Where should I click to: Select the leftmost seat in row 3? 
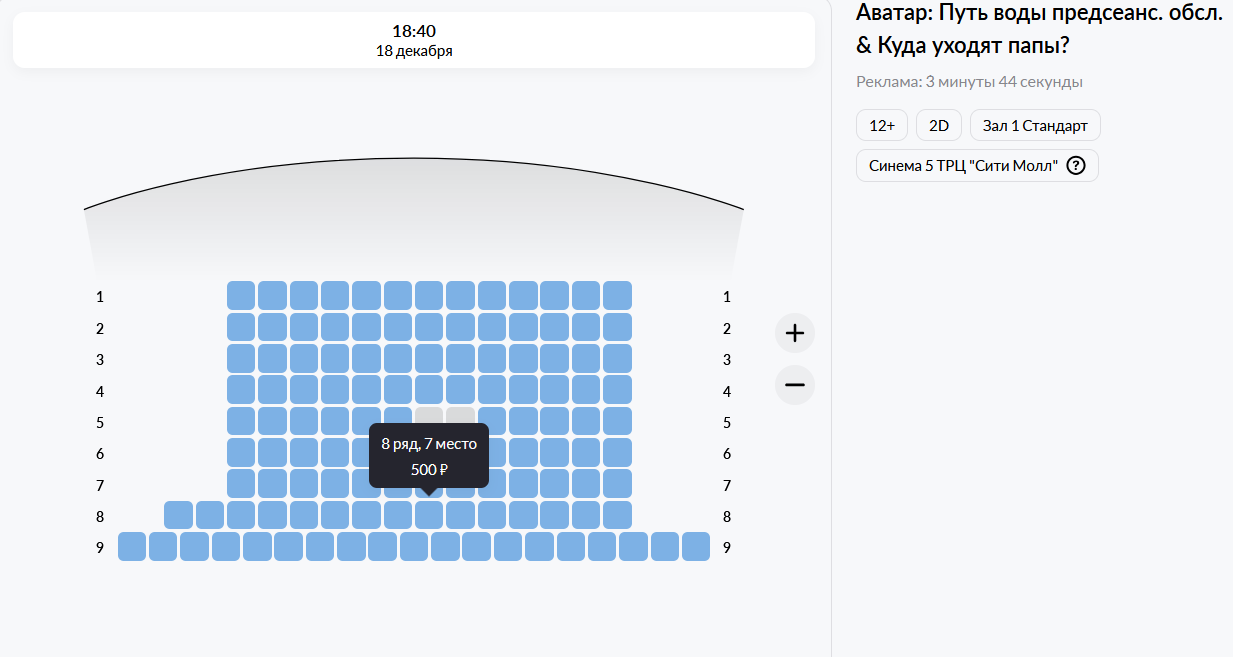(x=241, y=359)
